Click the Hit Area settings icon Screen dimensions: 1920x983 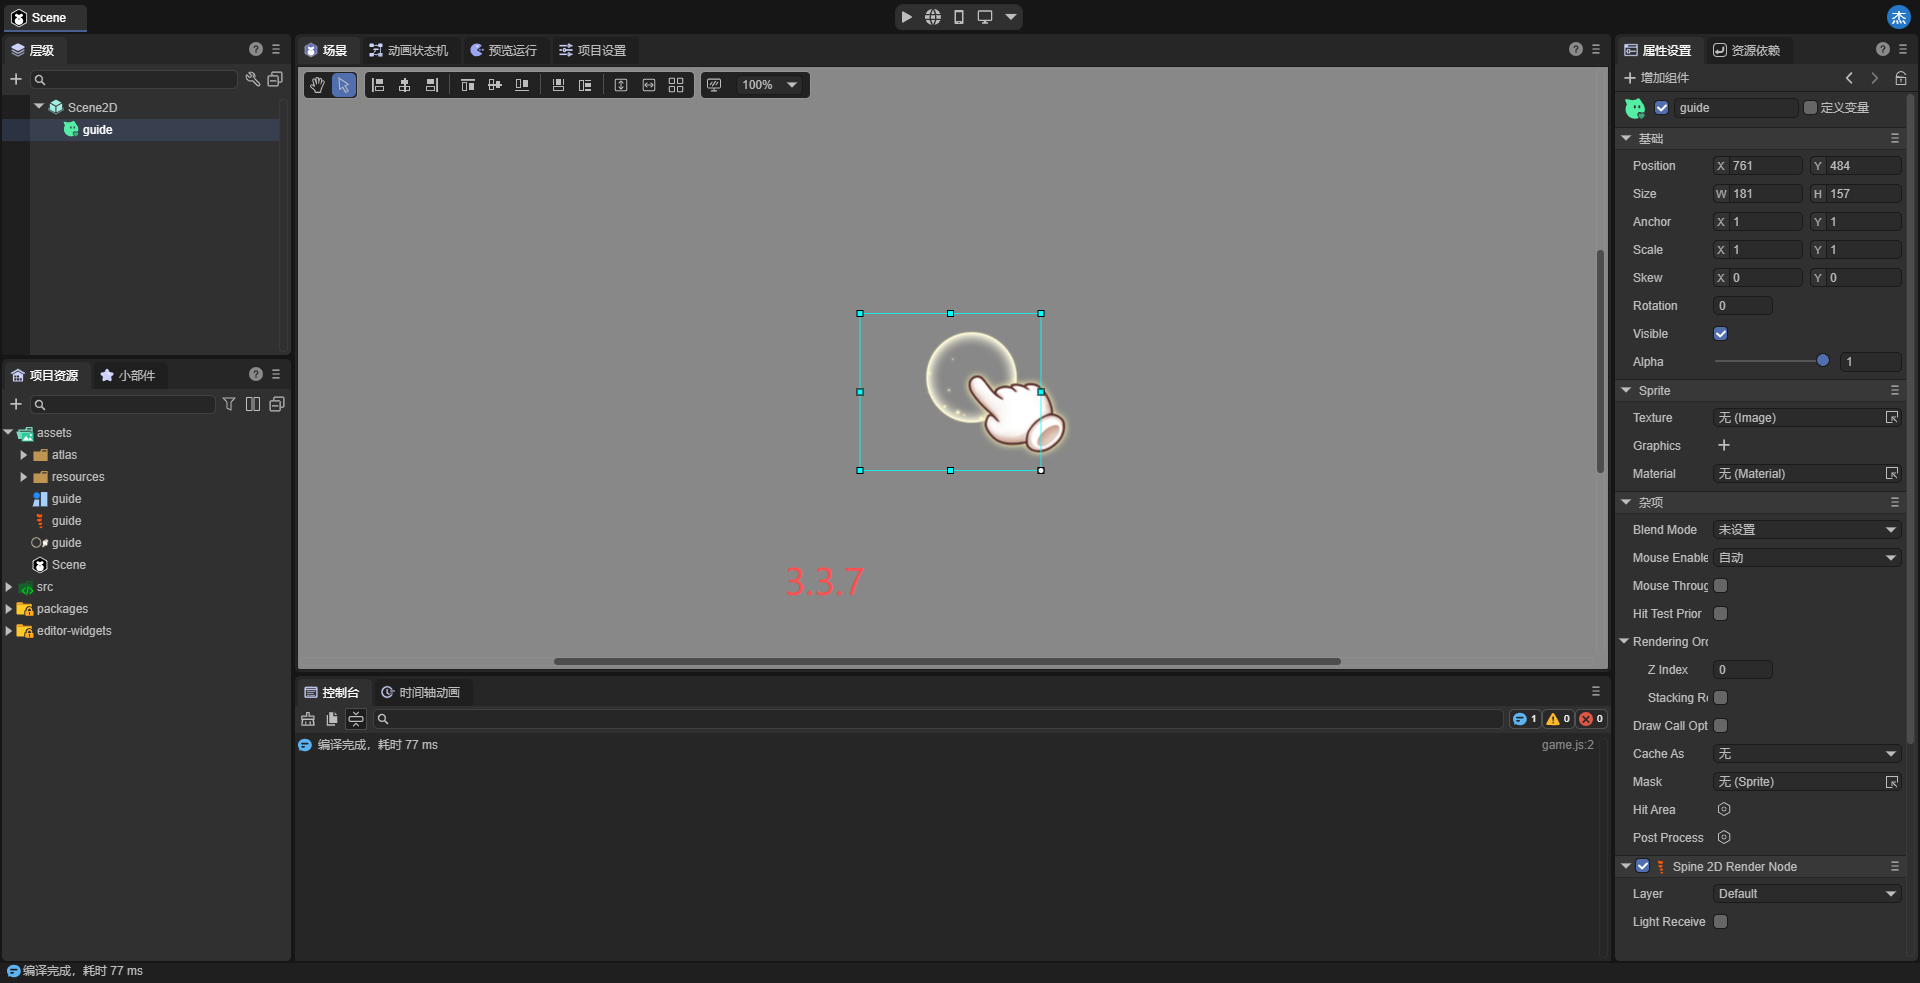pos(1724,810)
